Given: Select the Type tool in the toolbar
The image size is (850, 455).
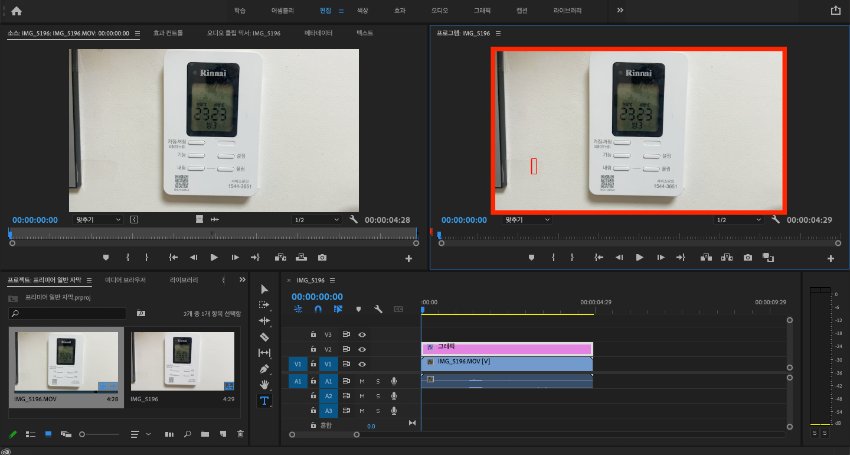Looking at the screenshot, I should pos(264,399).
